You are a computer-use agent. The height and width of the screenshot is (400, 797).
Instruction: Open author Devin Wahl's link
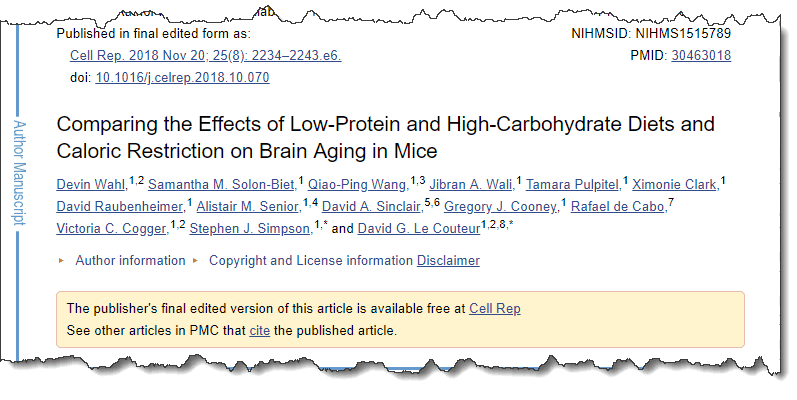coord(91,184)
